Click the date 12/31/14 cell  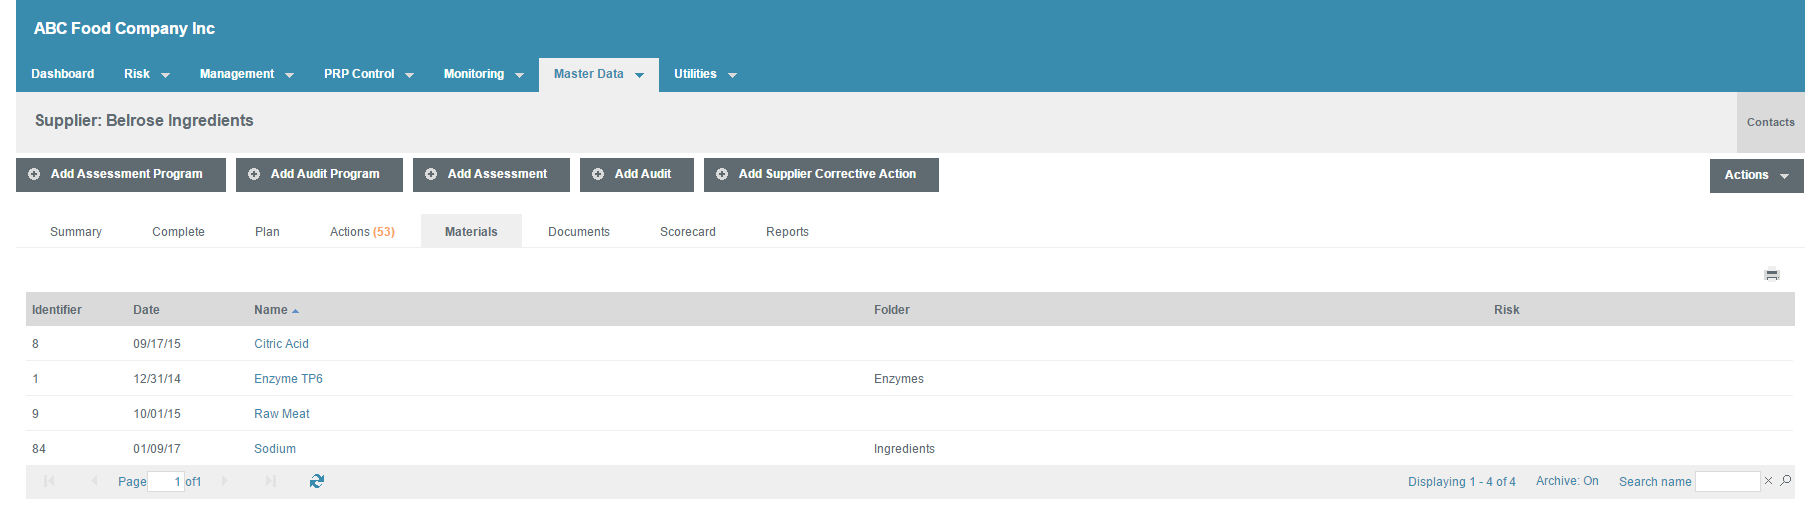157,379
